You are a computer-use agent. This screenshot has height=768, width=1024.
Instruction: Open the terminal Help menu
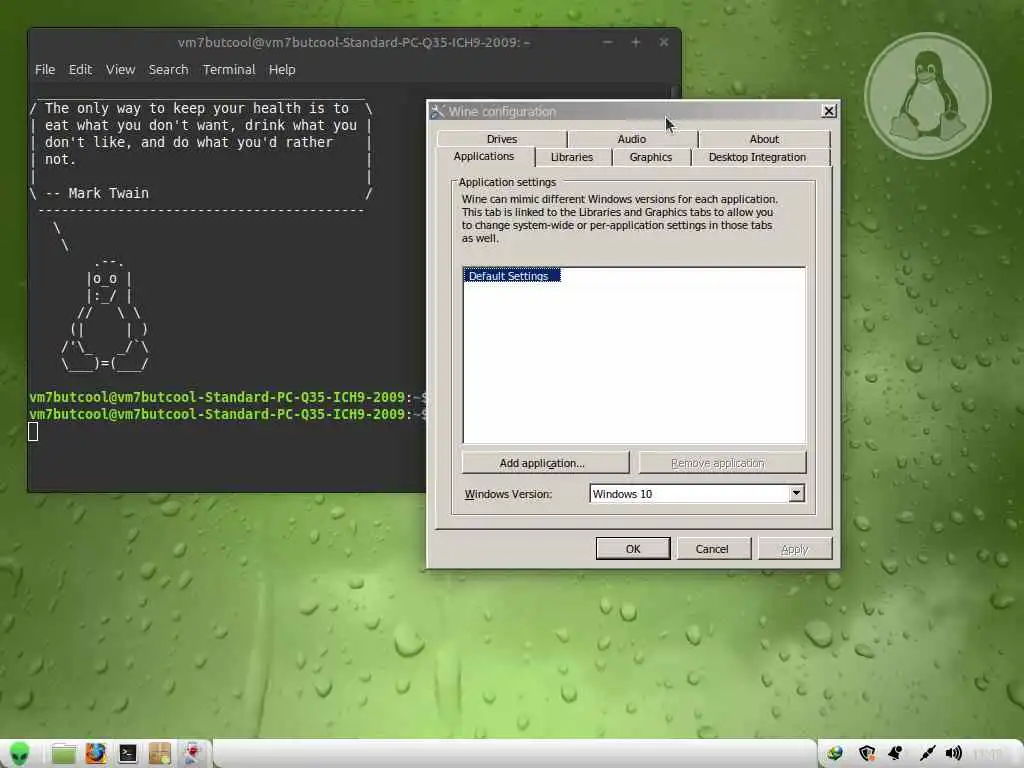282,69
